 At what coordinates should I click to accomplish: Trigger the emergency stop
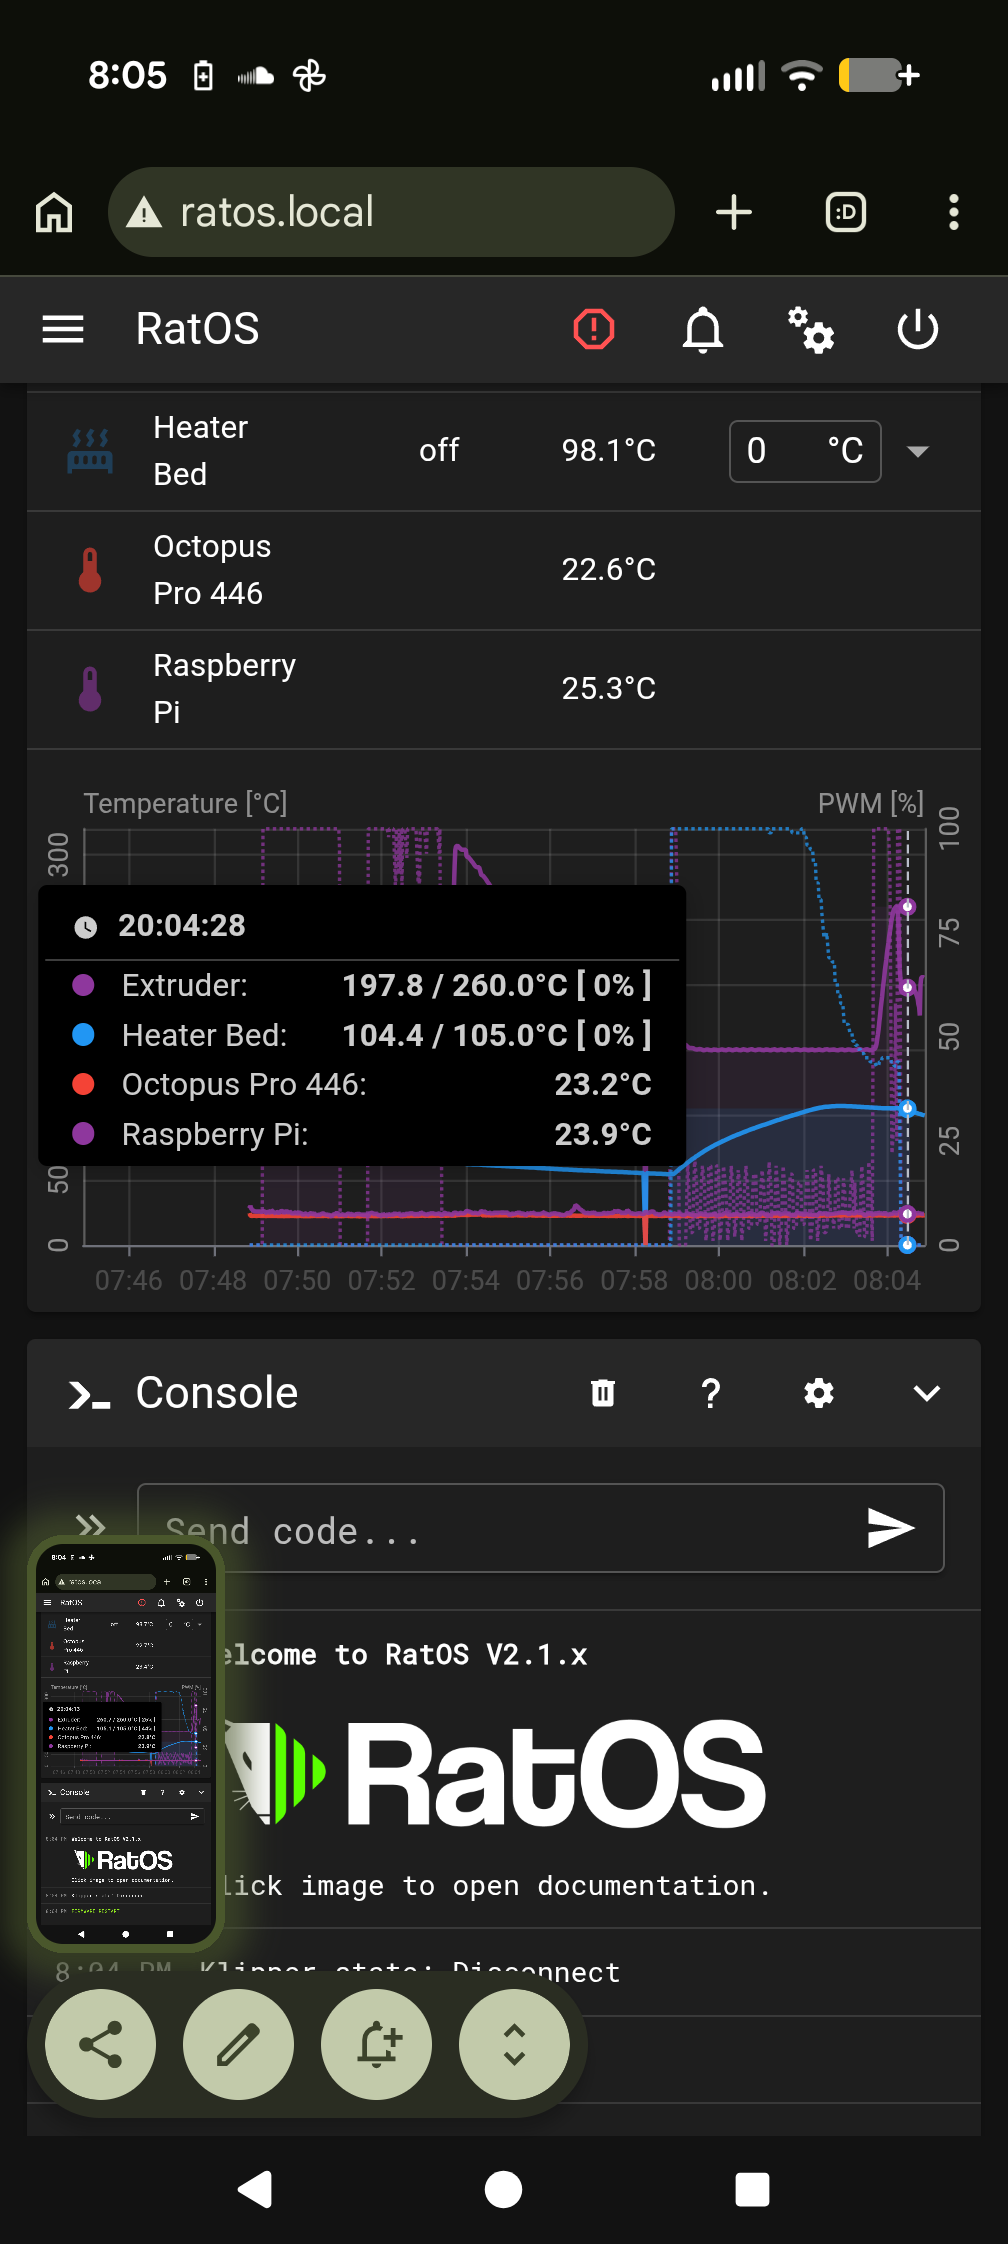click(593, 329)
